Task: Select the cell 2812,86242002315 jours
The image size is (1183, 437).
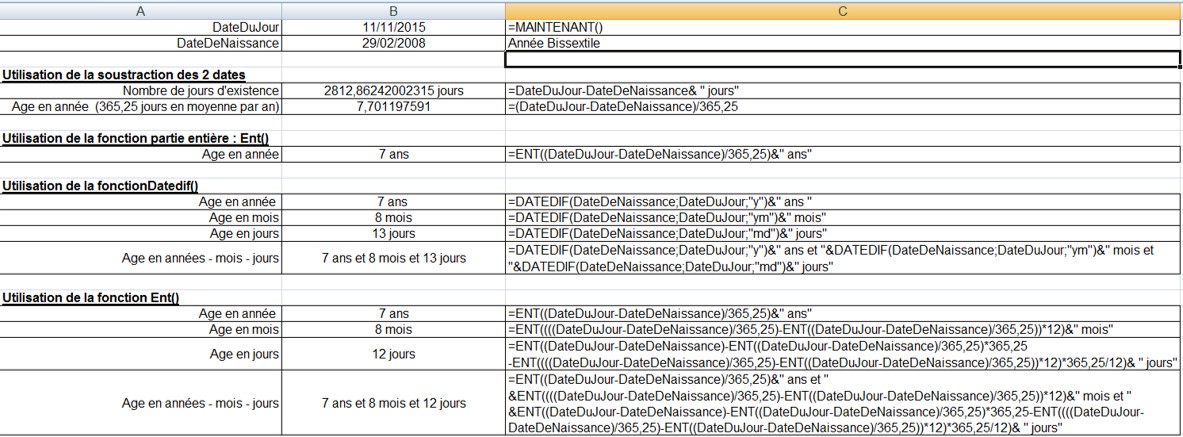Action: 393,91
